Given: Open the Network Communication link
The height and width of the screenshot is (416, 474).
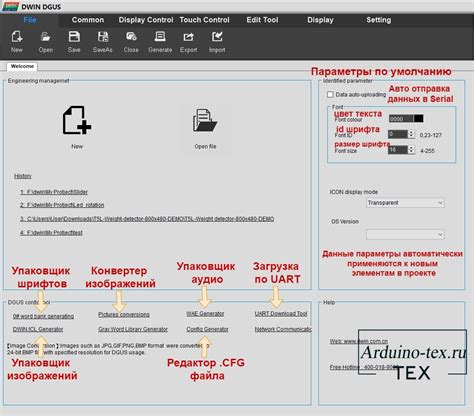Looking at the screenshot, I should click(283, 329).
